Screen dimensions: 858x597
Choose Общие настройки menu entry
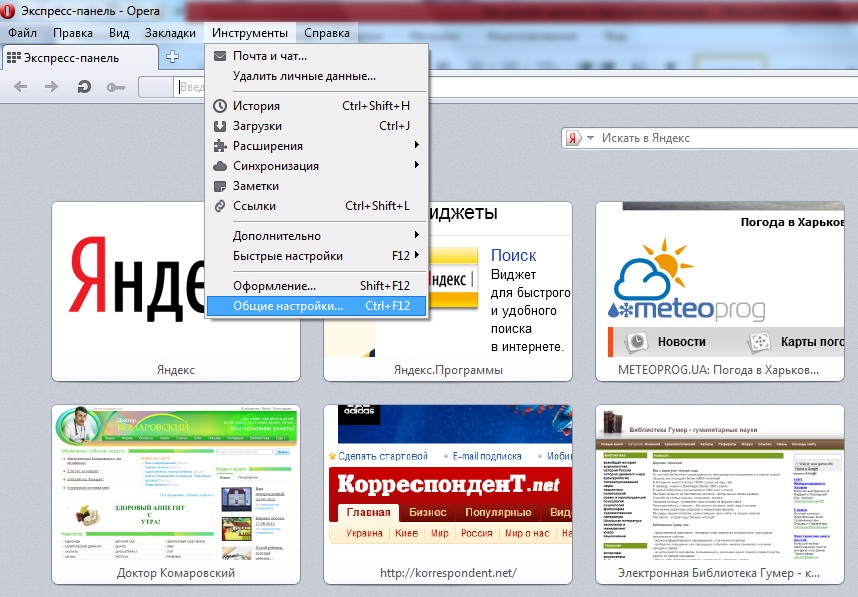tap(316, 306)
